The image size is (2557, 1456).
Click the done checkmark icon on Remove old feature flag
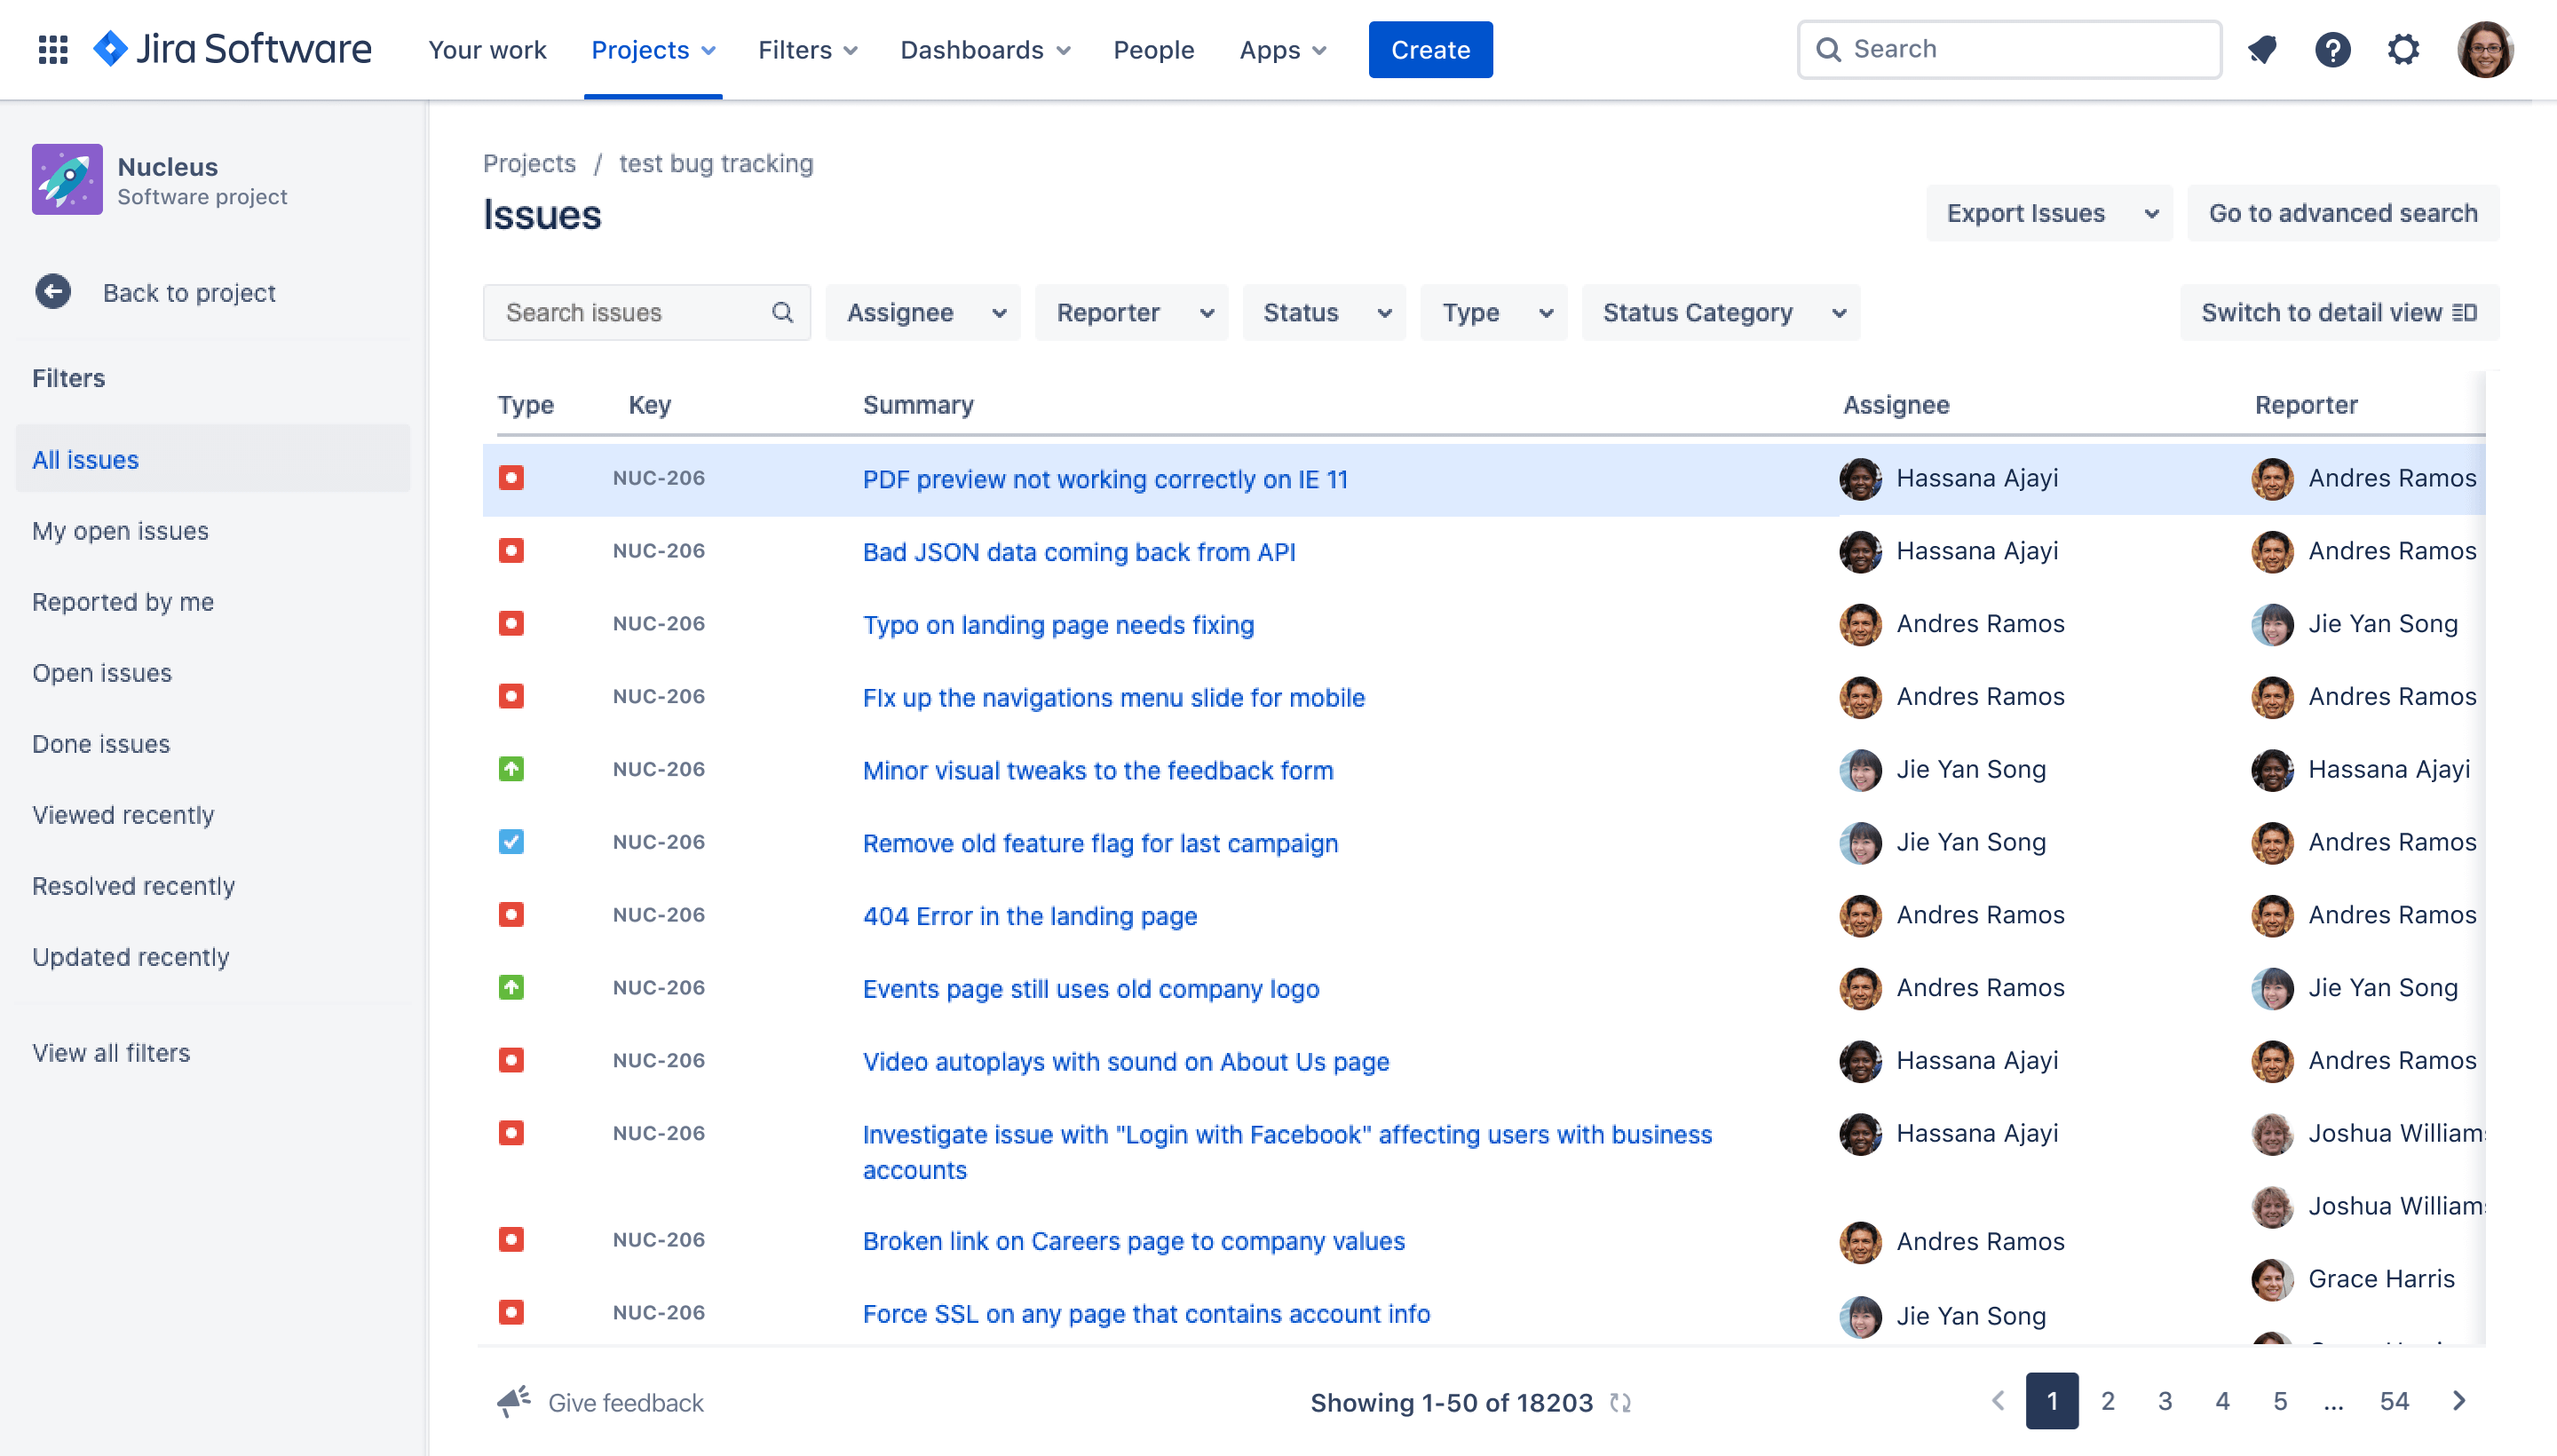[510, 842]
